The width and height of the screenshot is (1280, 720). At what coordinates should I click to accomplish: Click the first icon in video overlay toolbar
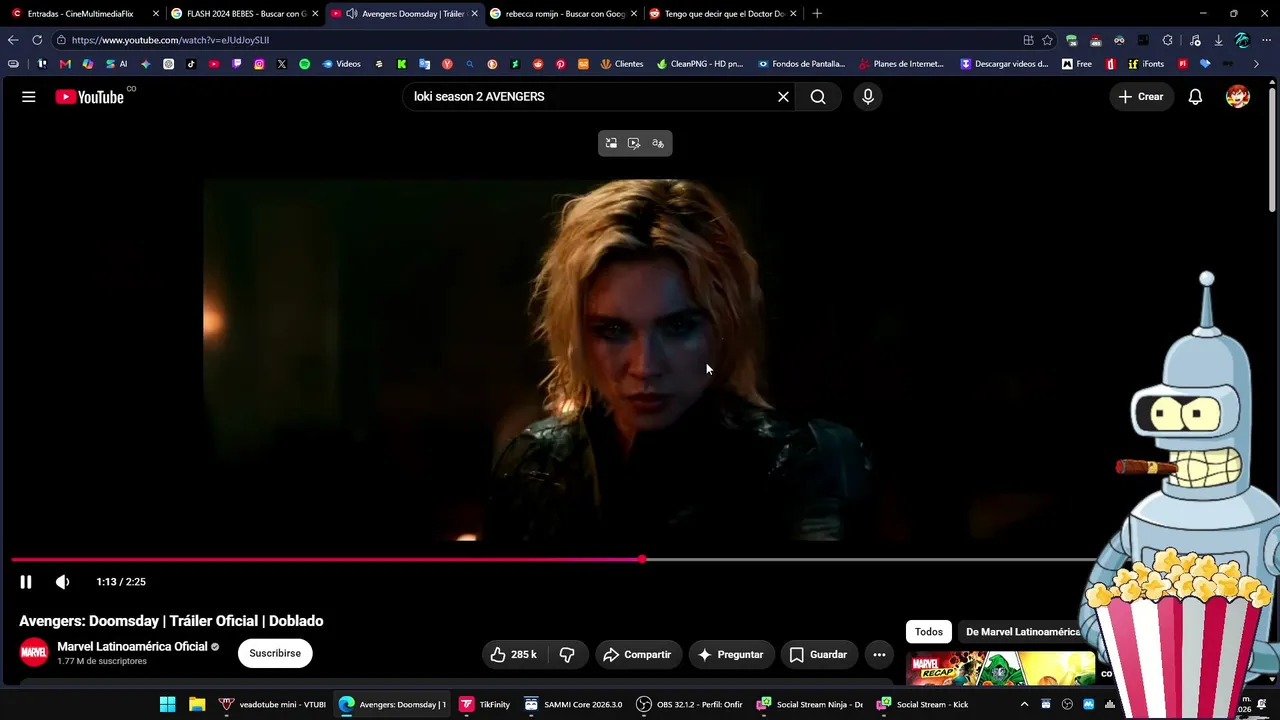pyautogui.click(x=611, y=144)
